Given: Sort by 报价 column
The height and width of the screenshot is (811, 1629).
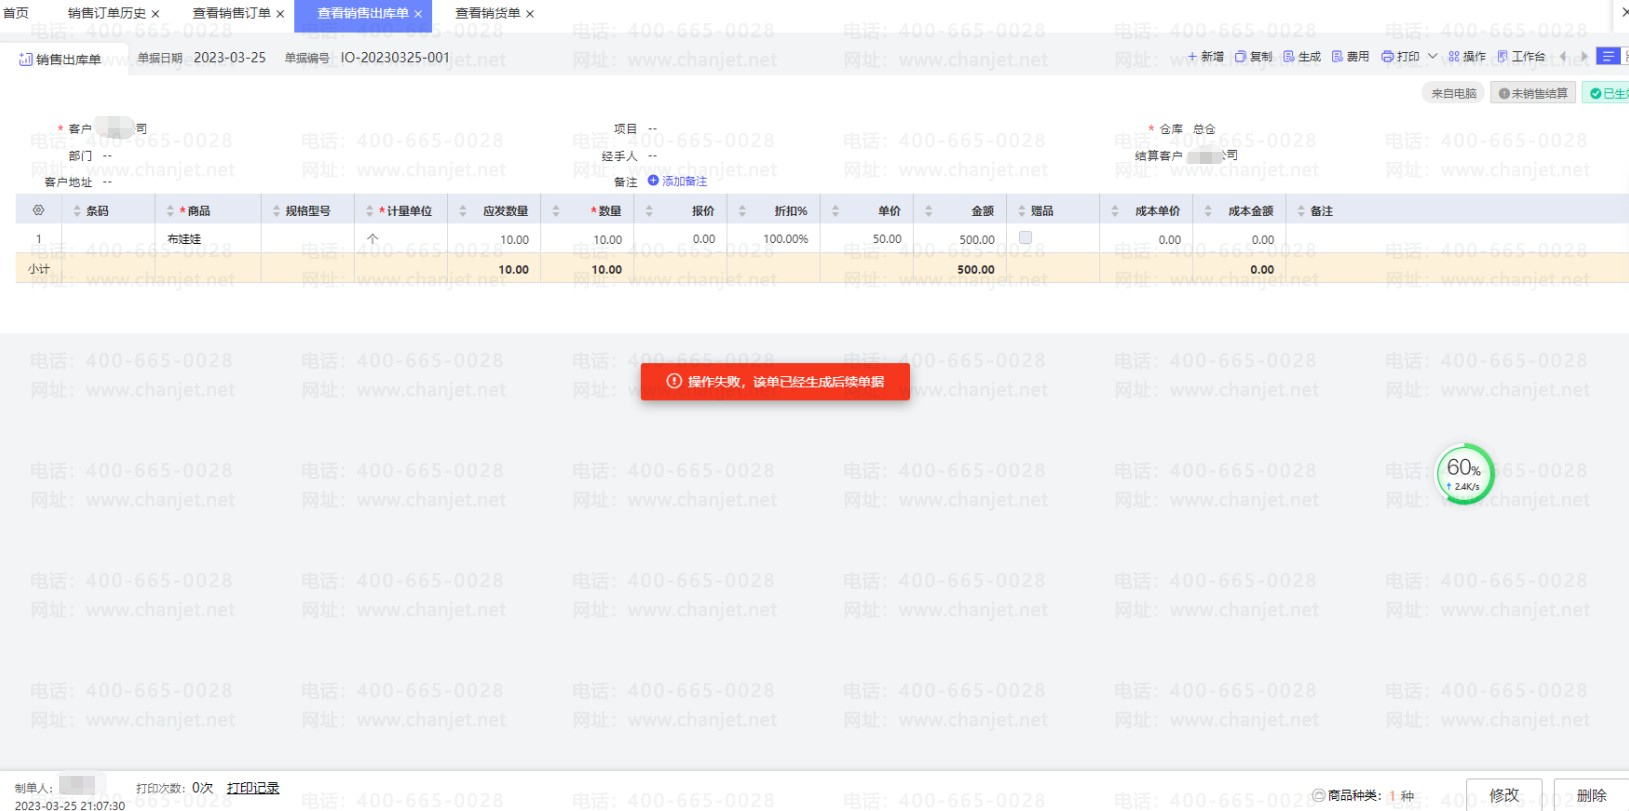Looking at the screenshot, I should point(649,211).
